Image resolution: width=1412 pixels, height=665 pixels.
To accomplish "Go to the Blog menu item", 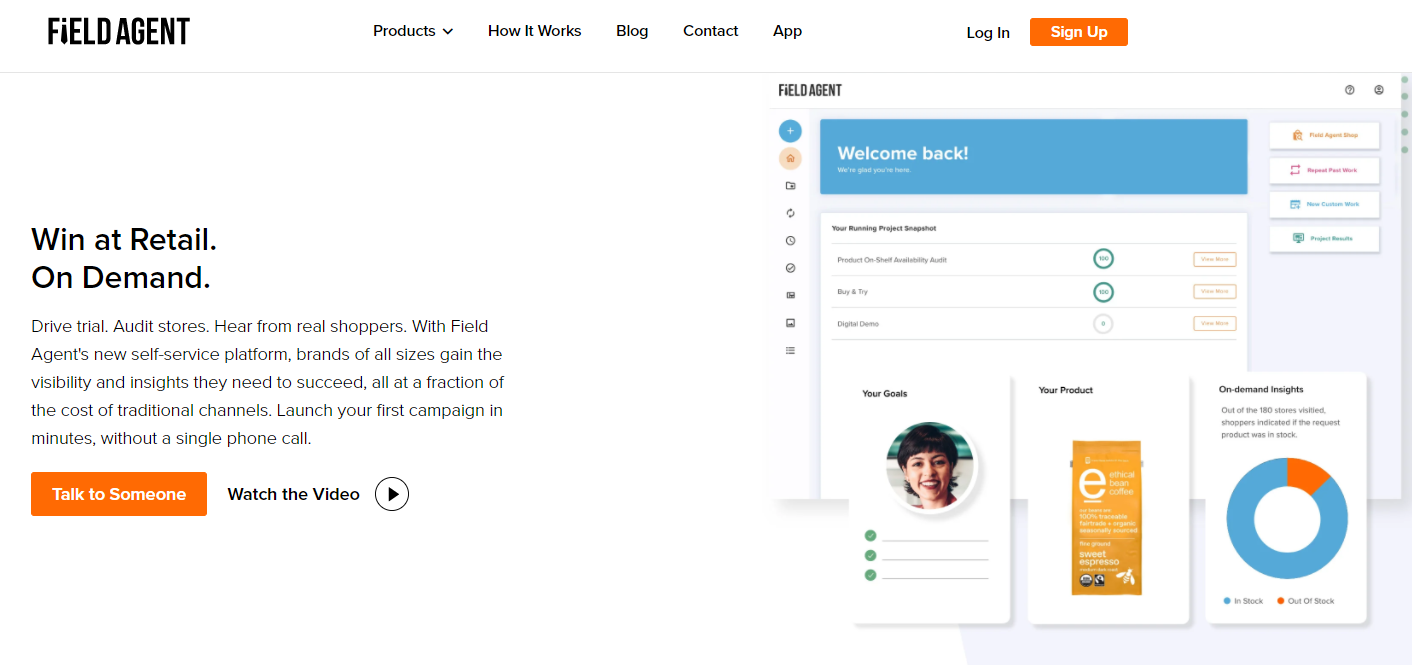I will click(632, 31).
